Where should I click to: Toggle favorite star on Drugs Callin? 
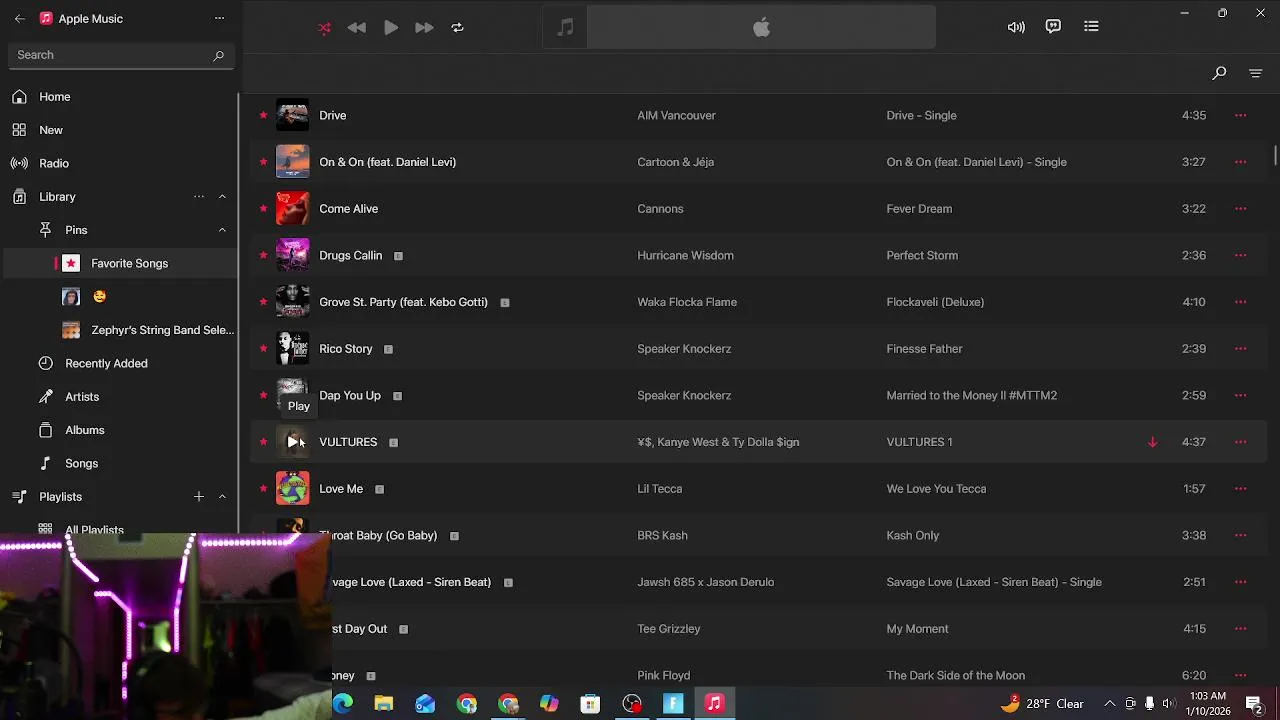(263, 255)
